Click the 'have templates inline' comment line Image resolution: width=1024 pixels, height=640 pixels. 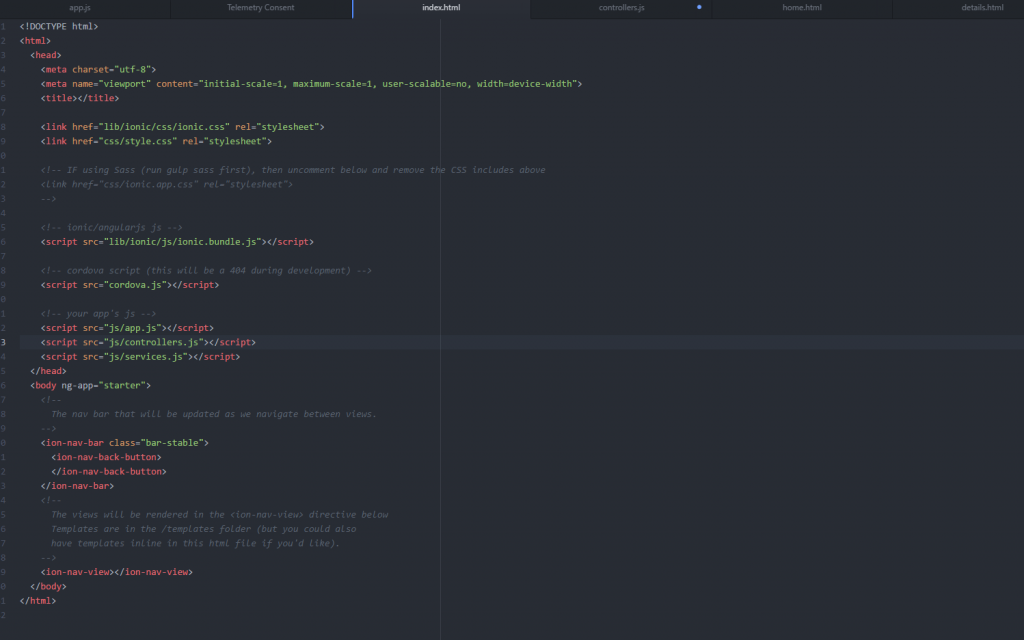coord(195,543)
